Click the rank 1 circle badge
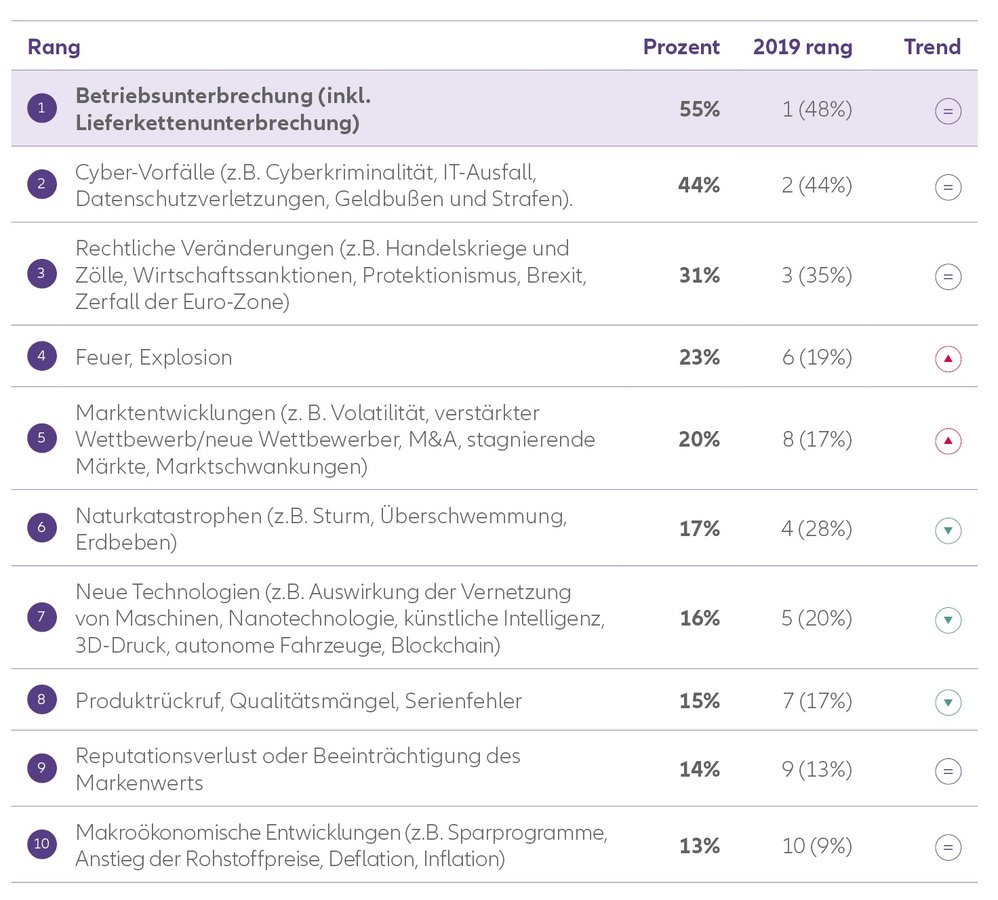This screenshot has width=998, height=900. (41, 109)
